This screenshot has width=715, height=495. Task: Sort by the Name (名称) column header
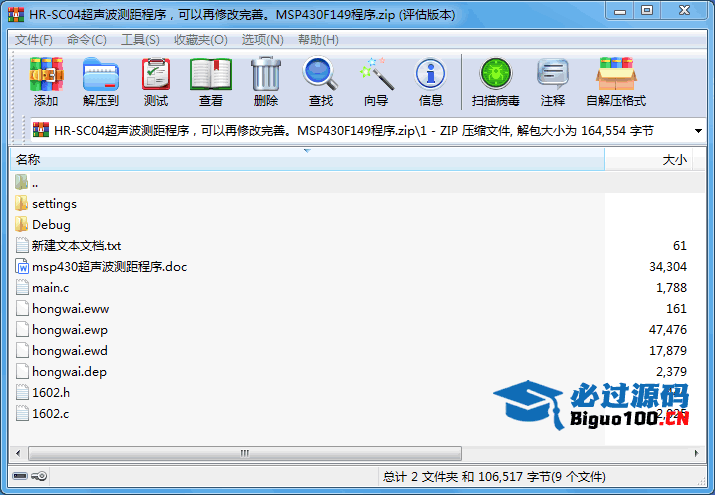tap(307, 160)
